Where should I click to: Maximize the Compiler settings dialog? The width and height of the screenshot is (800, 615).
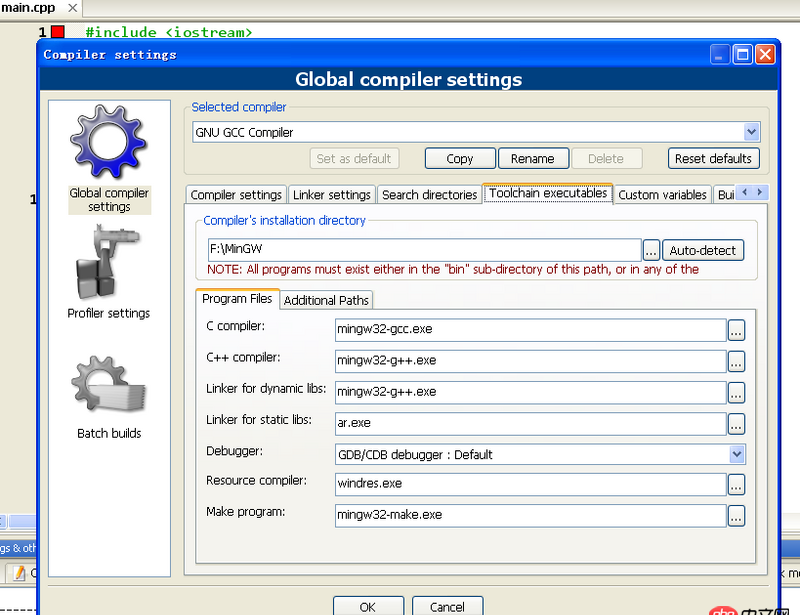click(x=742, y=54)
